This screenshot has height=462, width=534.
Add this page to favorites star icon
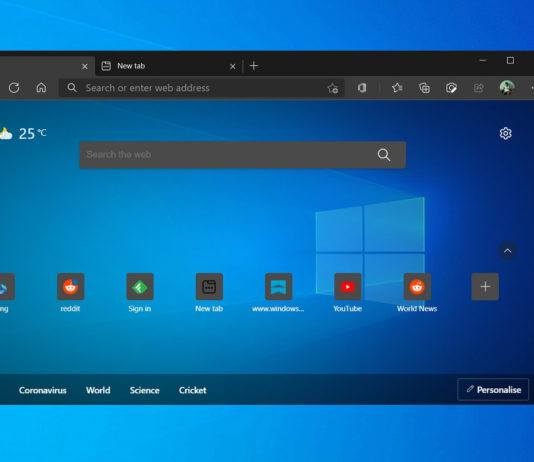pyautogui.click(x=333, y=88)
